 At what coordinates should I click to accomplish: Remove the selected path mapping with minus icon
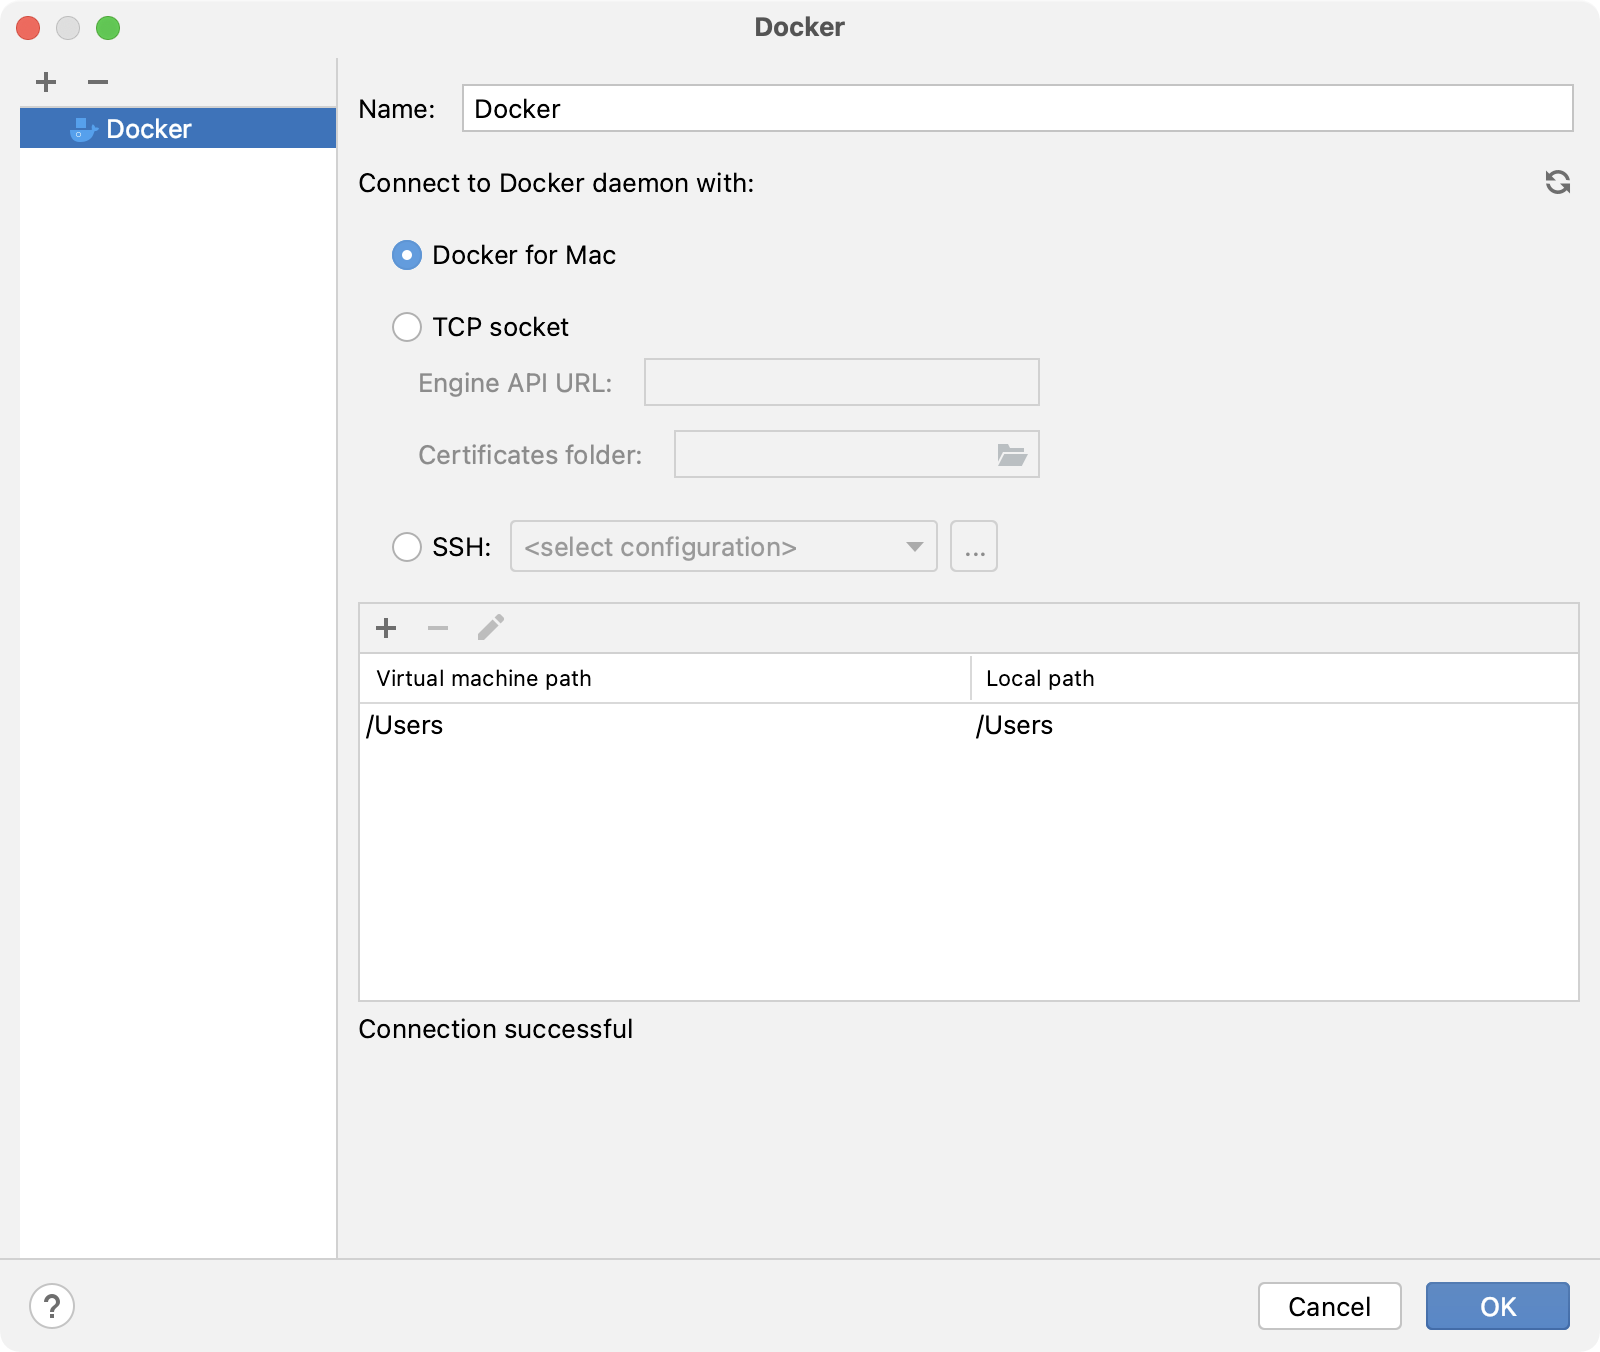[438, 628]
